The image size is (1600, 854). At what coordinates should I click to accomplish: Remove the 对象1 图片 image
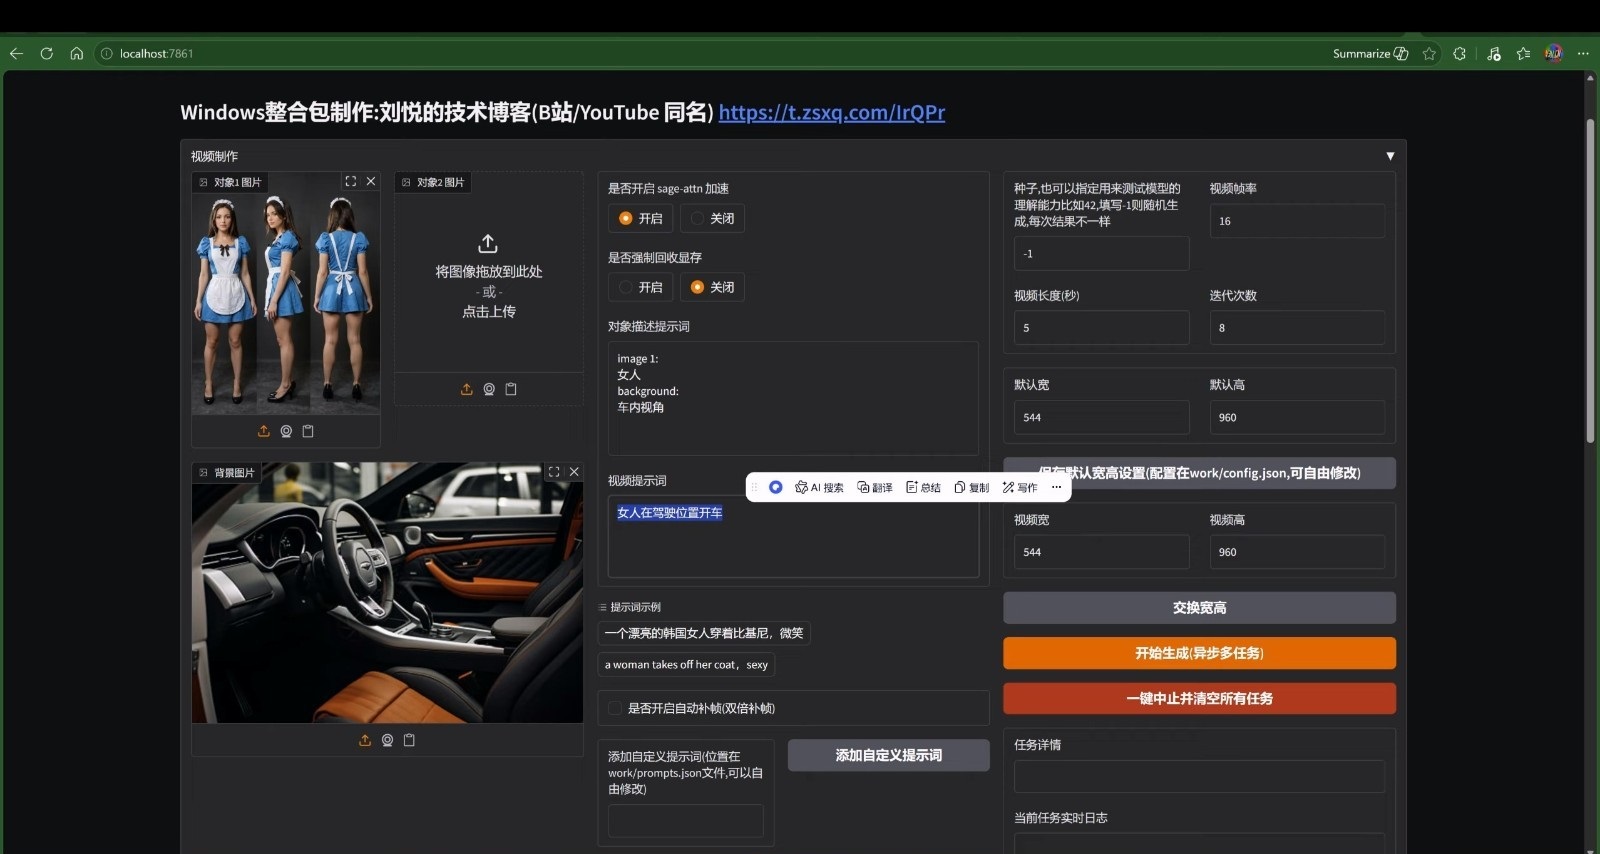point(371,181)
